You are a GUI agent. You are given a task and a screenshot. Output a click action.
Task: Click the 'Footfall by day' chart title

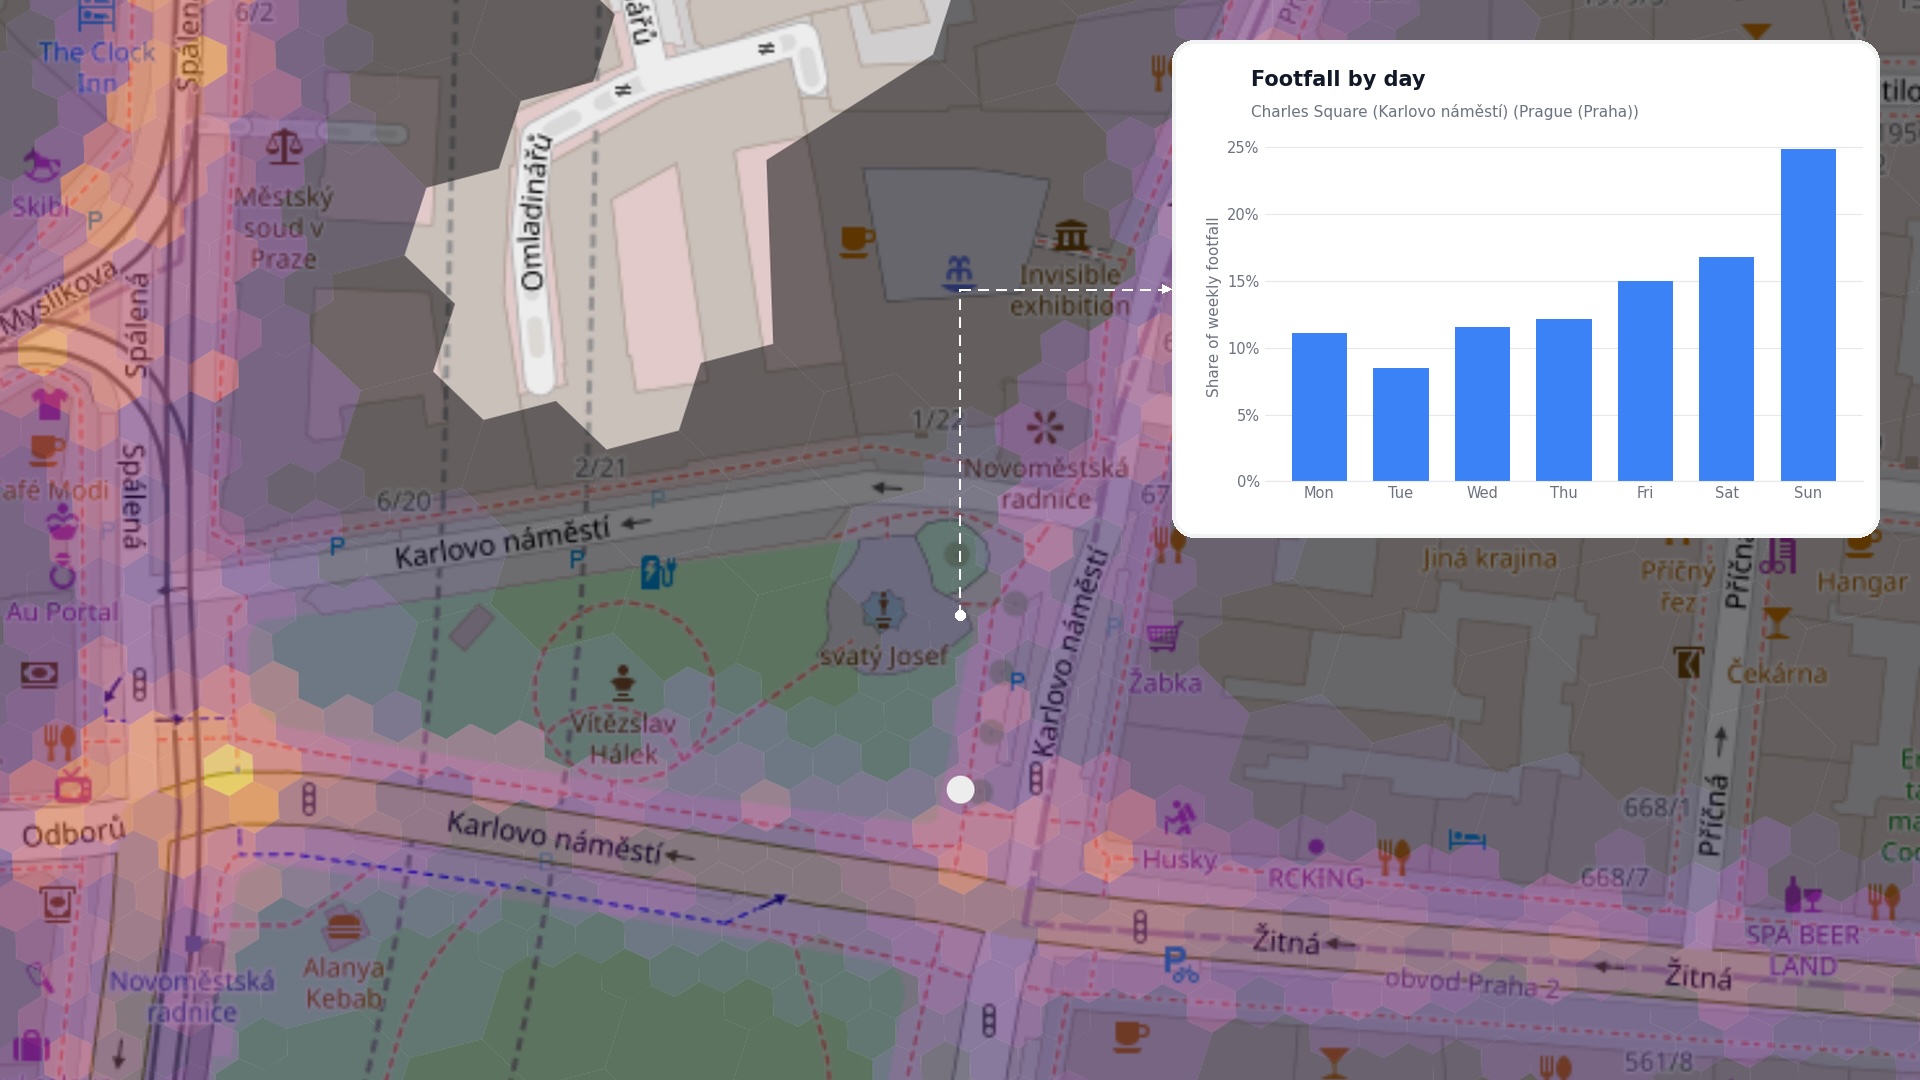1338,79
